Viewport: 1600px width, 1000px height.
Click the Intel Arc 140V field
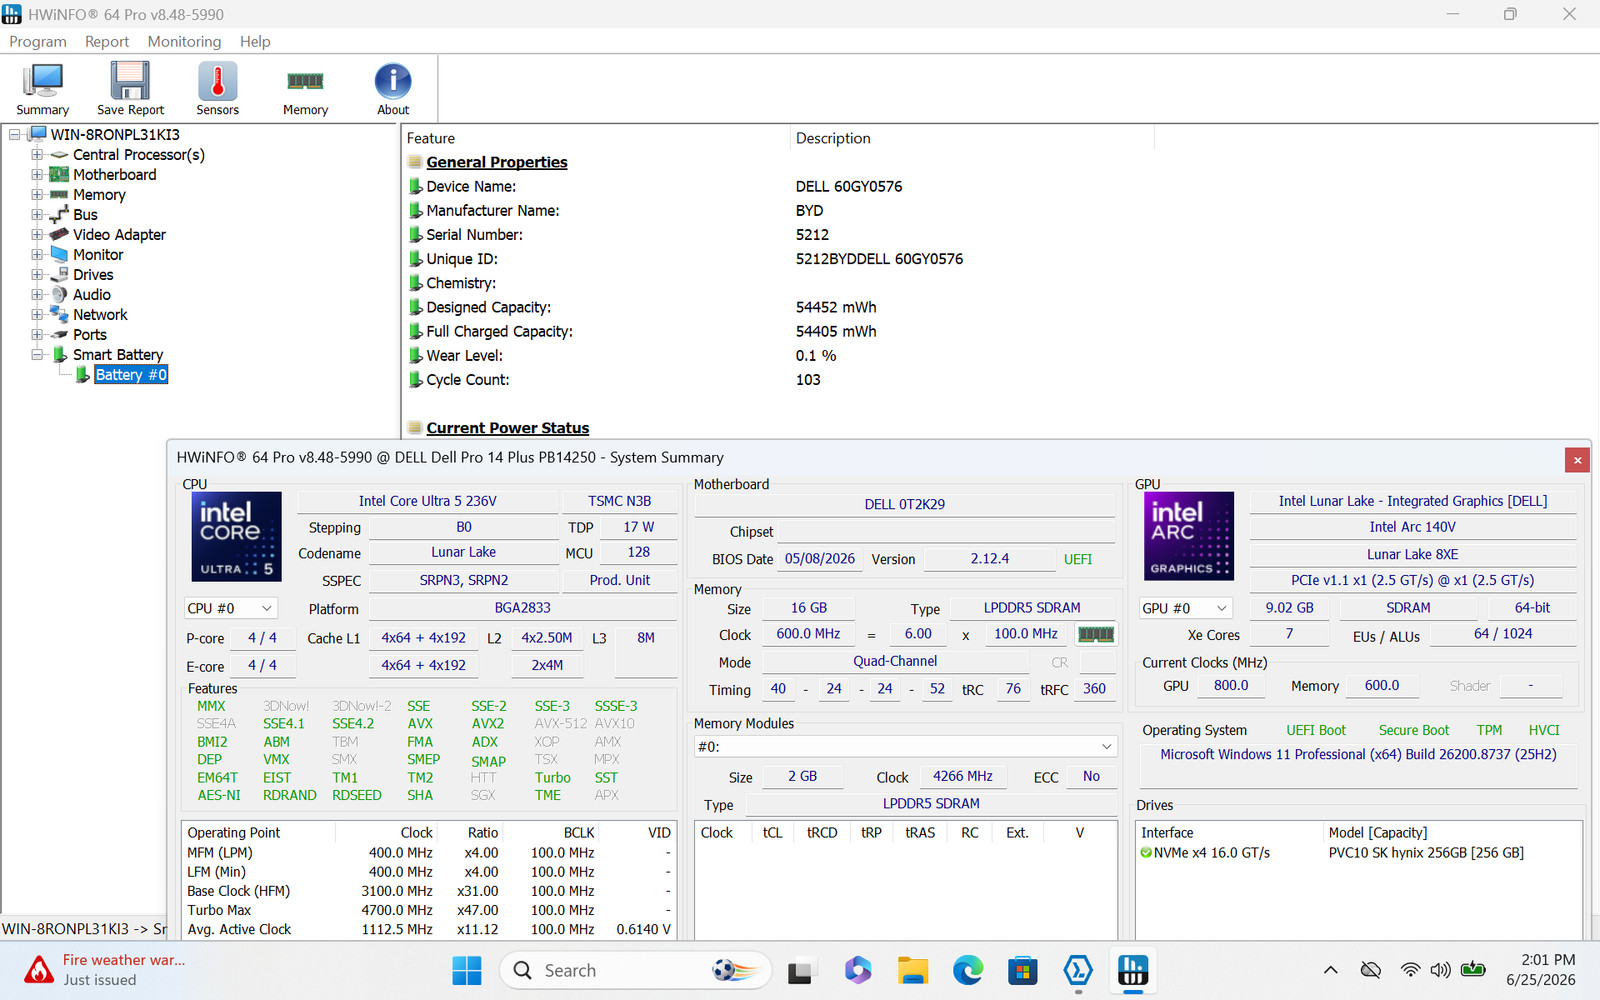tap(1412, 527)
